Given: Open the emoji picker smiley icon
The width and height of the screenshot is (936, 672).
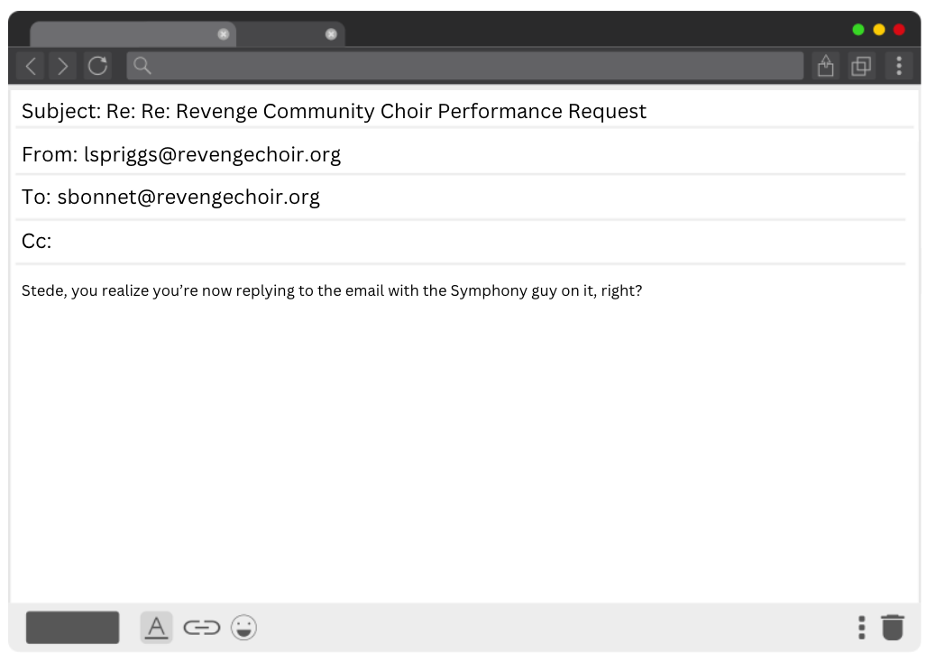Looking at the screenshot, I should pyautogui.click(x=244, y=628).
